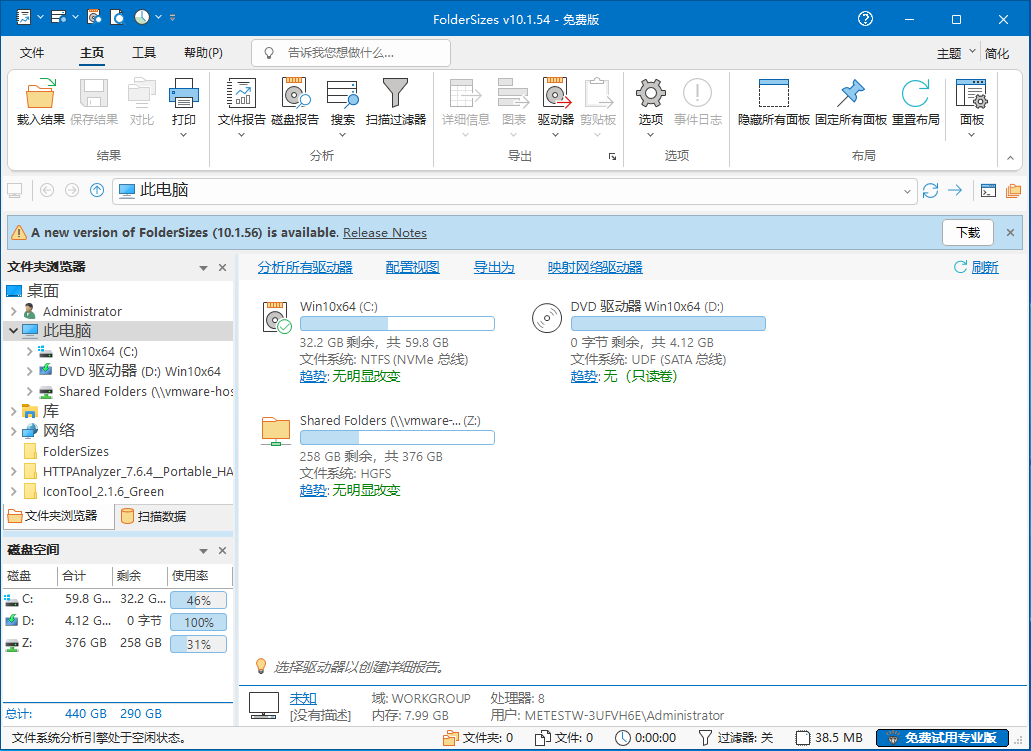Switch to the 文件夹浏览器 bottom tab
Viewport: 1031px width, 751px height.
(58, 516)
